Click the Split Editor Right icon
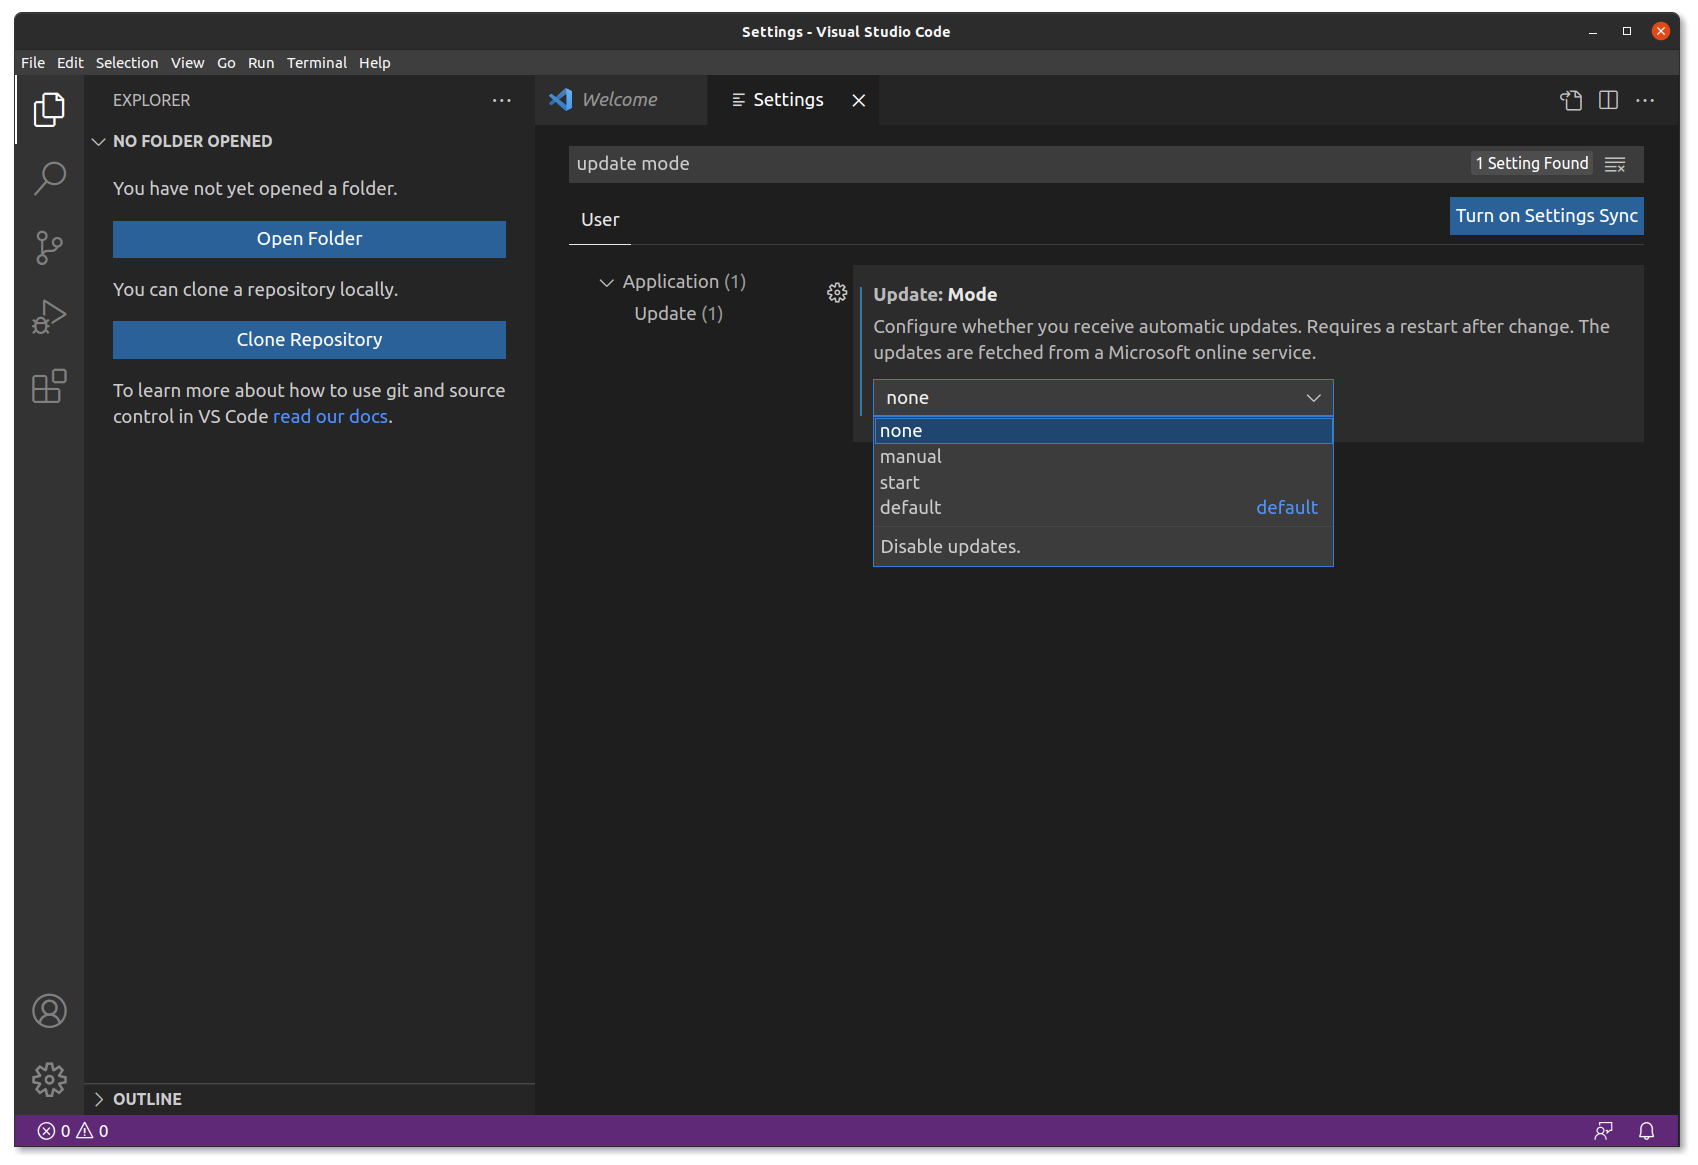 pos(1608,100)
